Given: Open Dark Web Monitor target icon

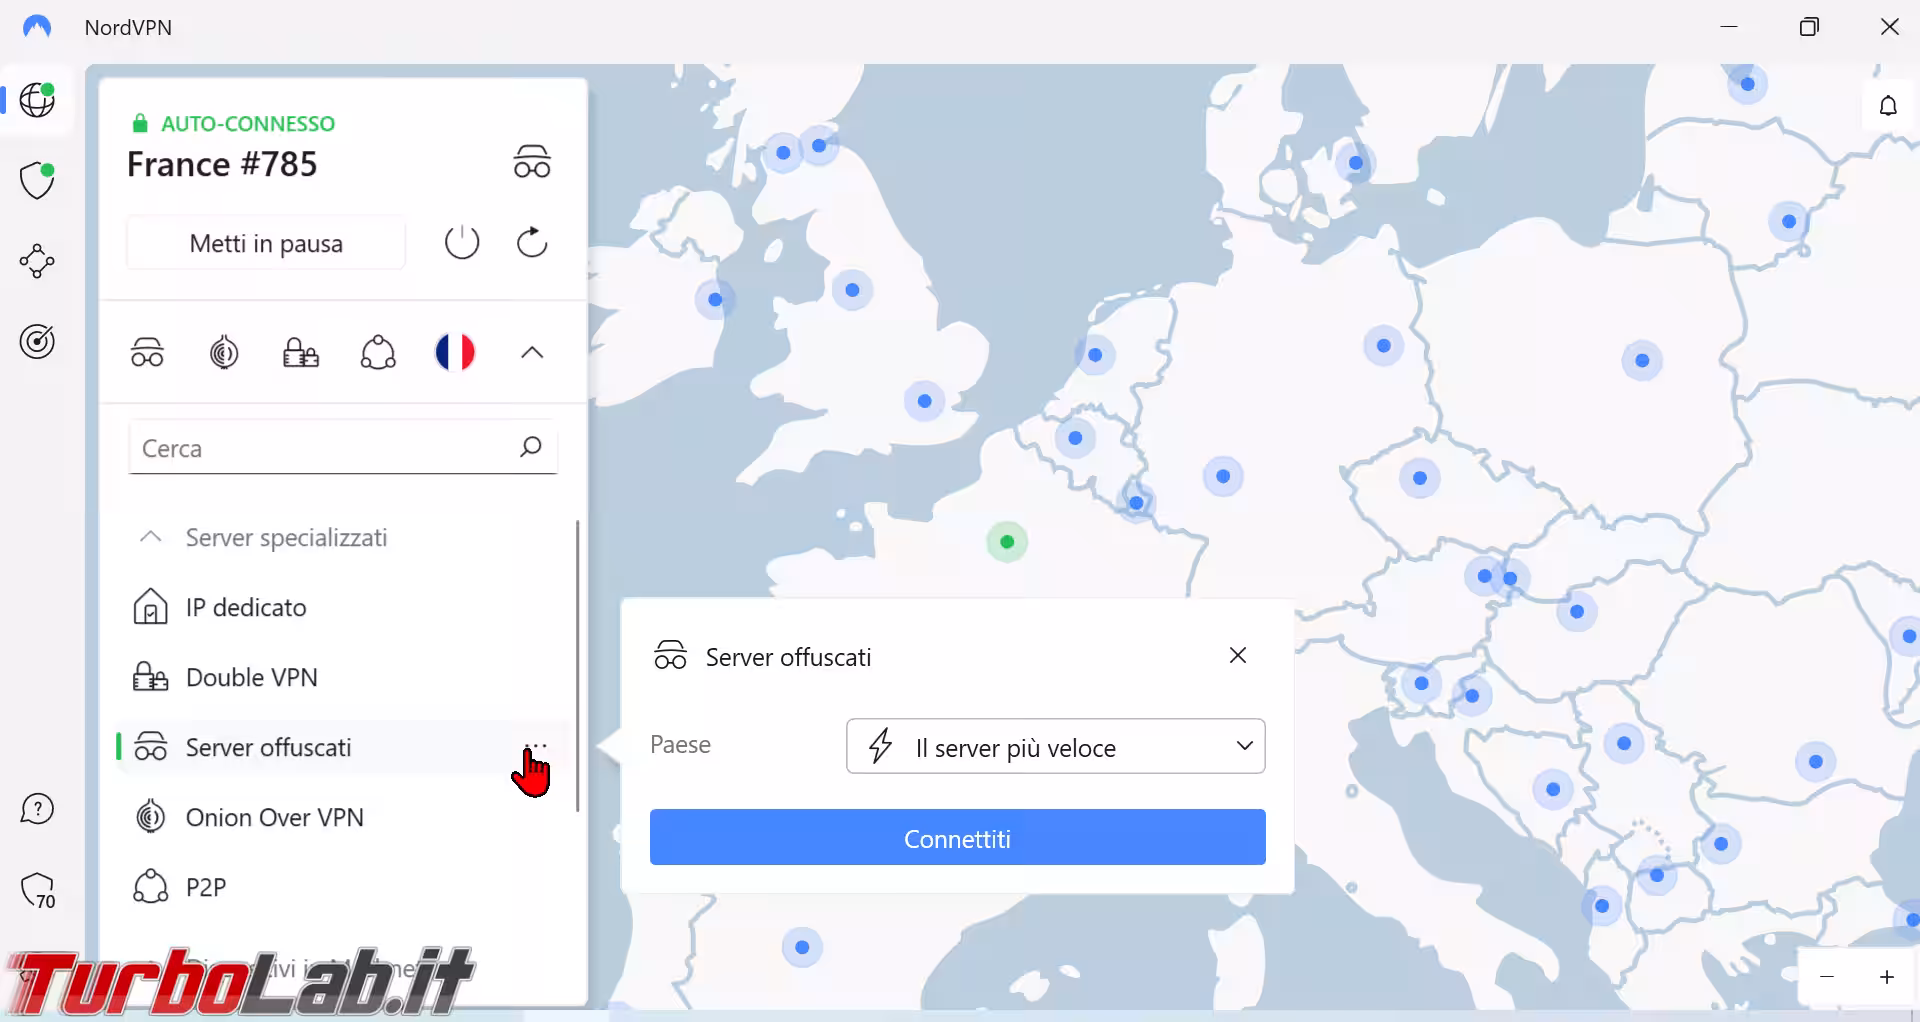Looking at the screenshot, I should click(x=37, y=341).
